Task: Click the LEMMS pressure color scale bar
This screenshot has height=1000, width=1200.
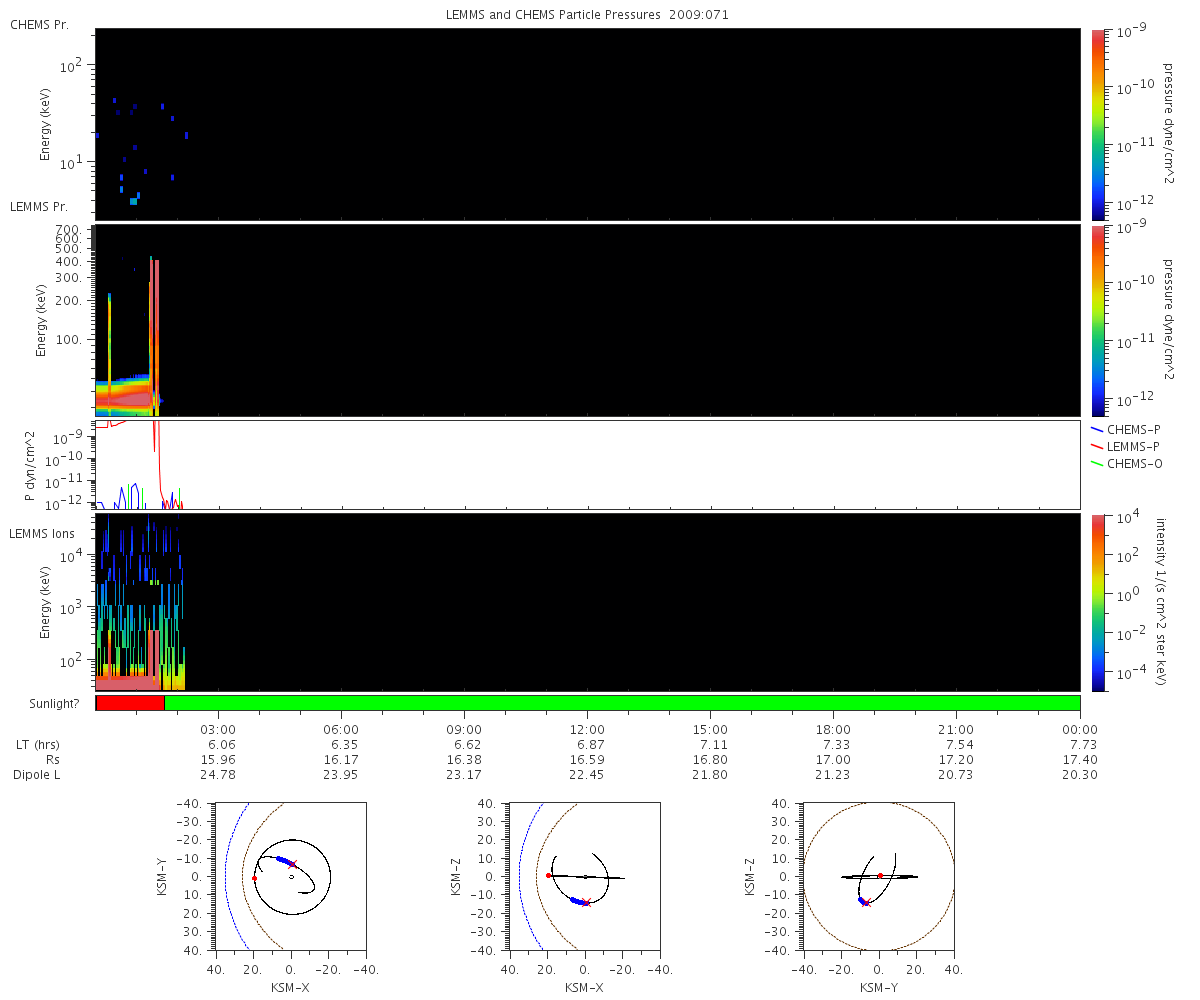Action: coord(1098,320)
